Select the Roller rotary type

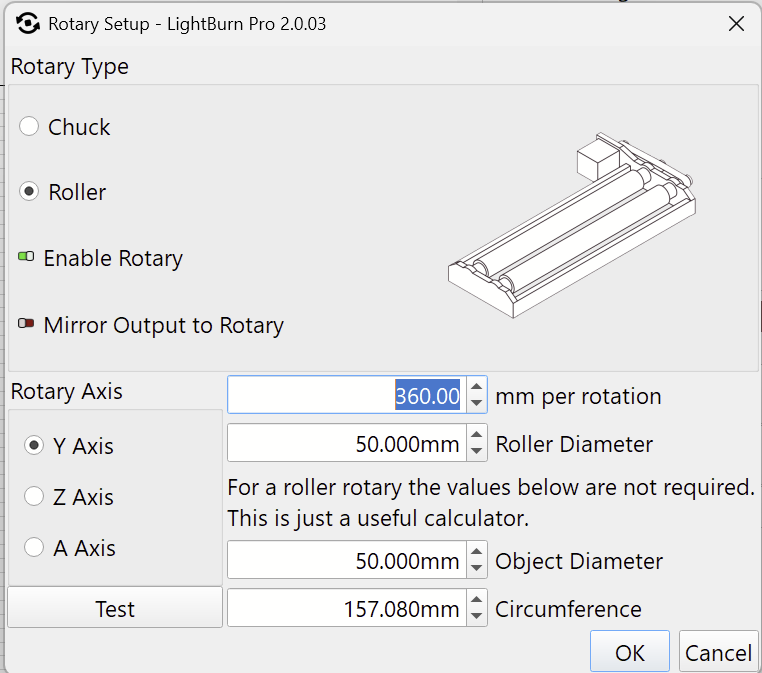29,191
